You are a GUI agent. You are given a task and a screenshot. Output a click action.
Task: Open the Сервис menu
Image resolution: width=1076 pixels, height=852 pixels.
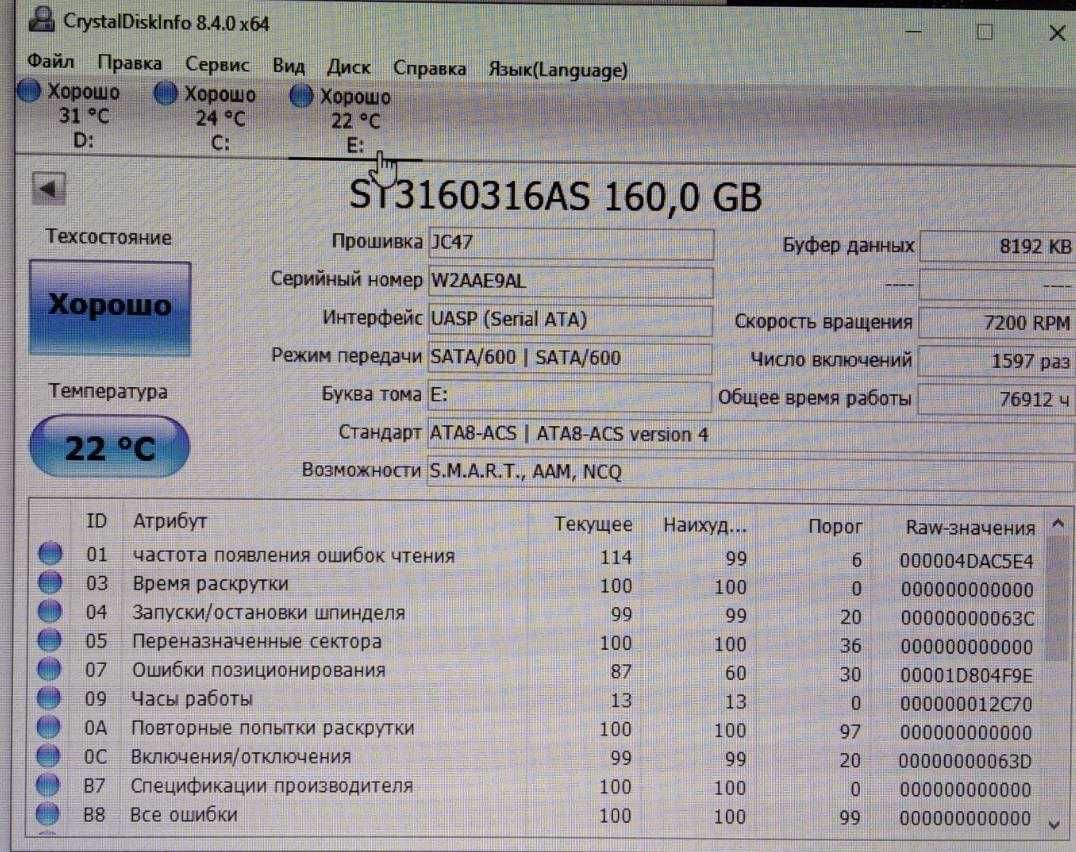pyautogui.click(x=217, y=64)
